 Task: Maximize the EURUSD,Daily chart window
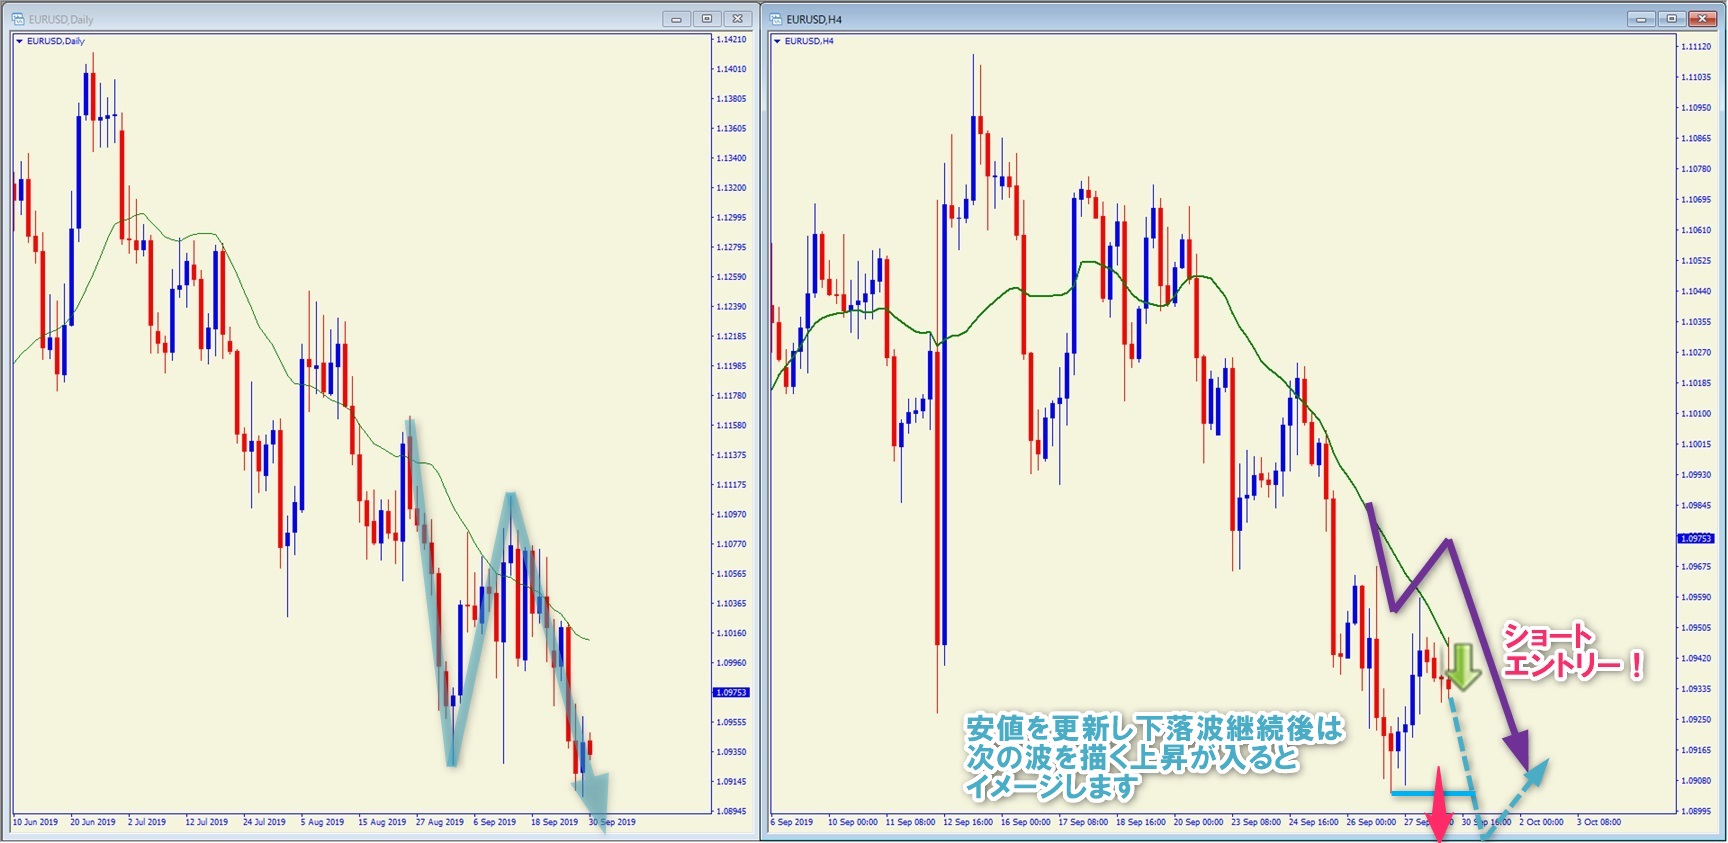pyautogui.click(x=707, y=19)
